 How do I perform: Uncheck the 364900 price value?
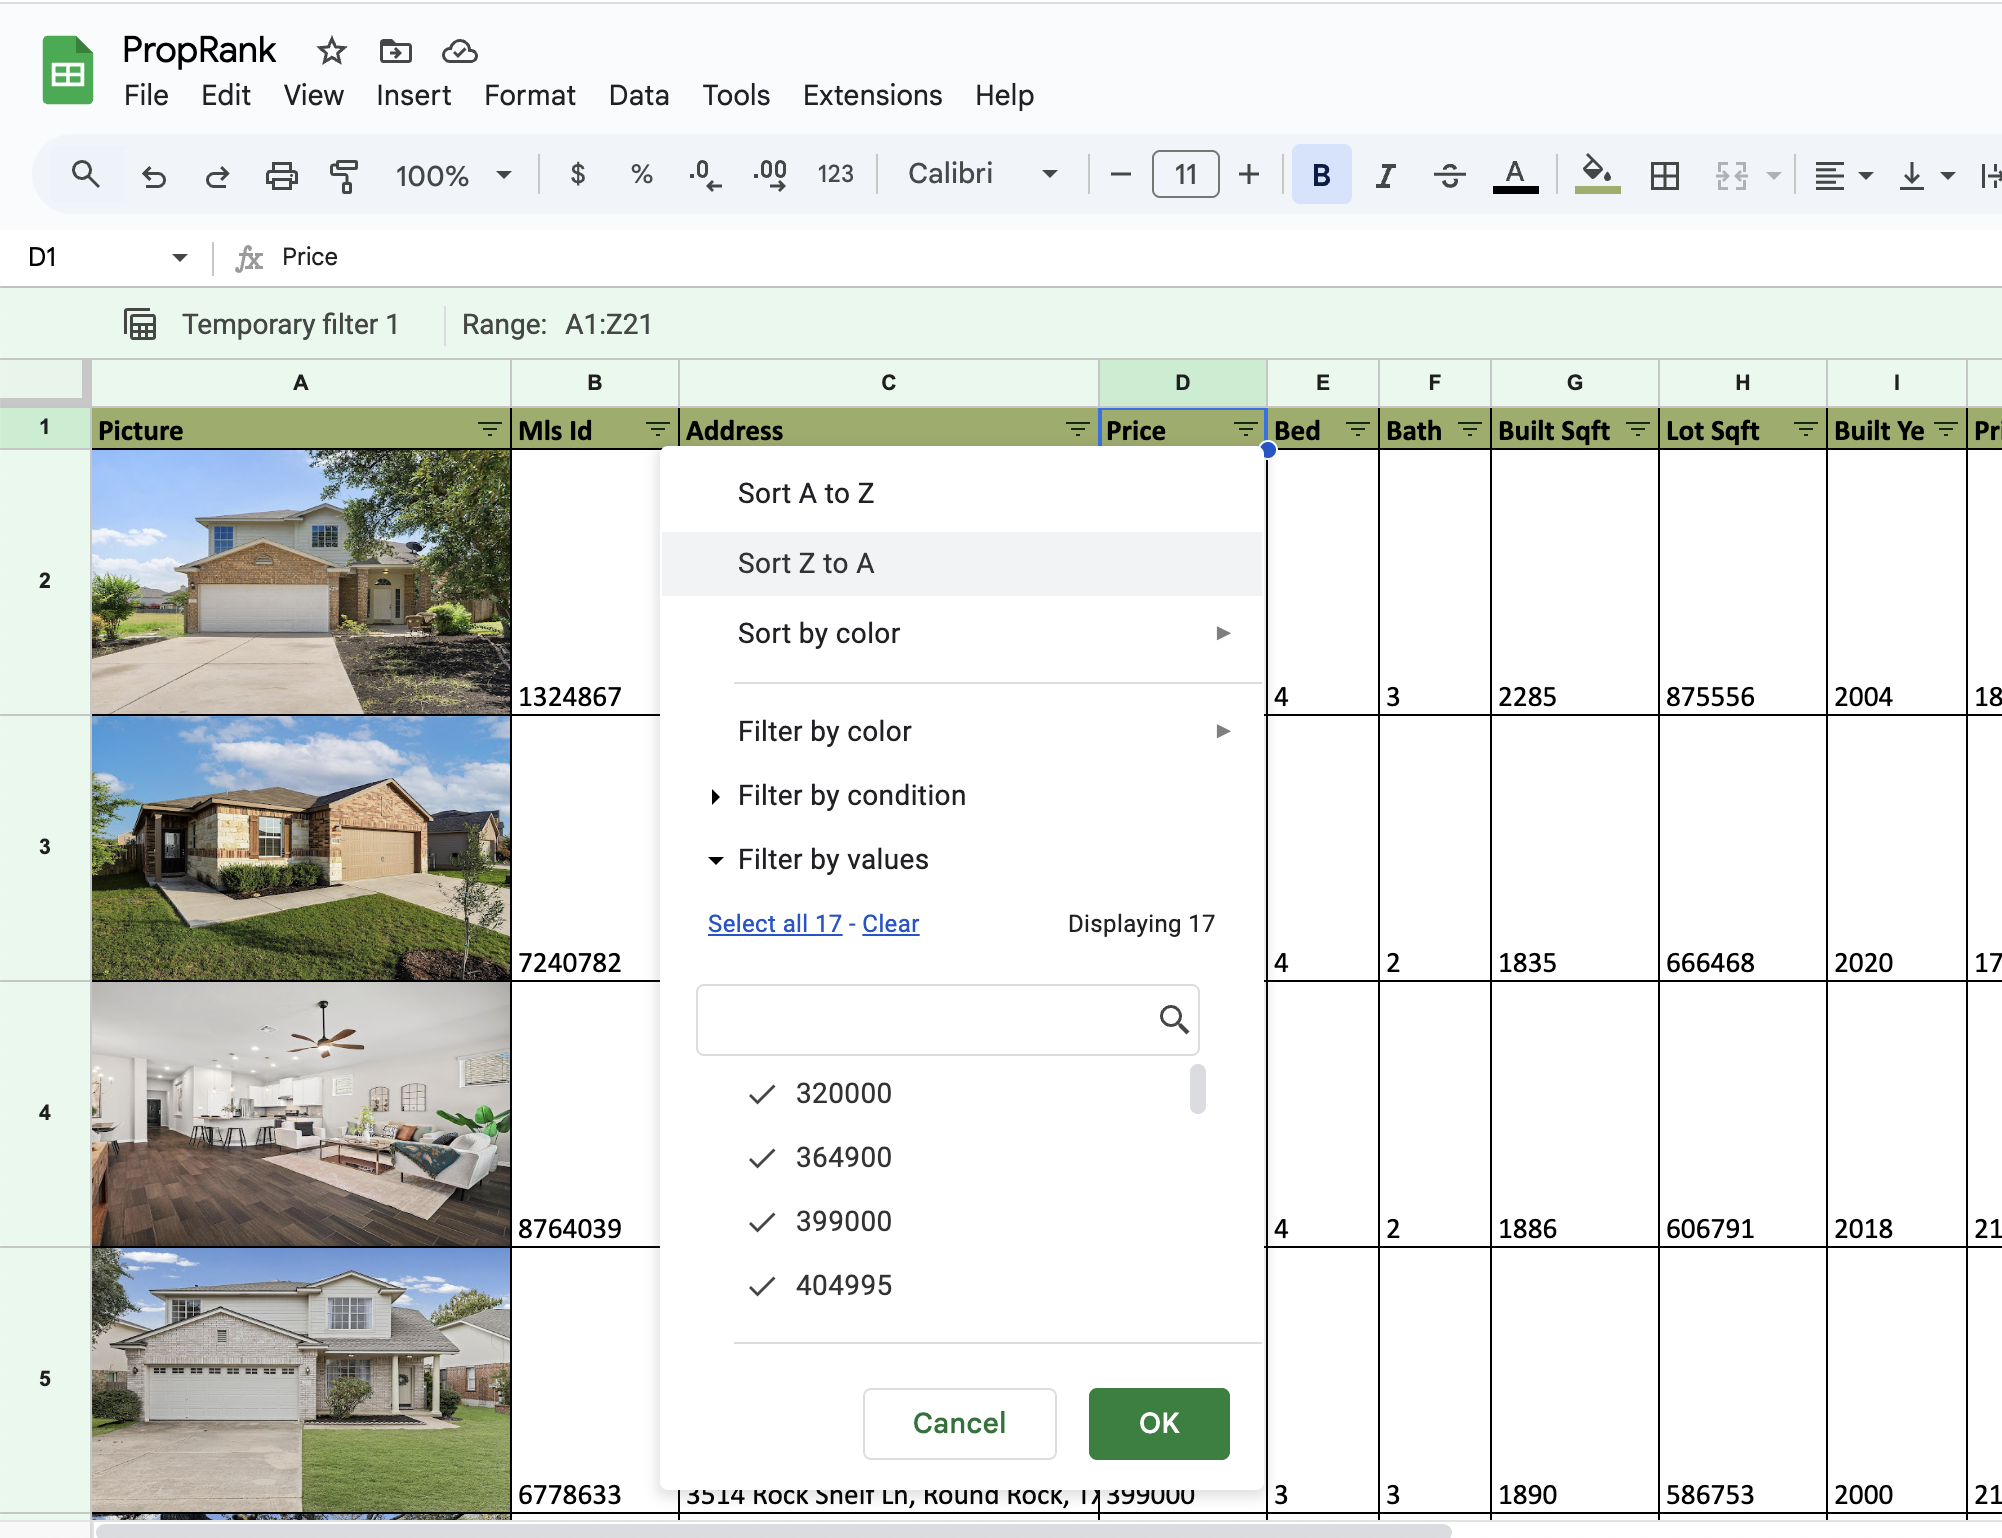tap(761, 1157)
